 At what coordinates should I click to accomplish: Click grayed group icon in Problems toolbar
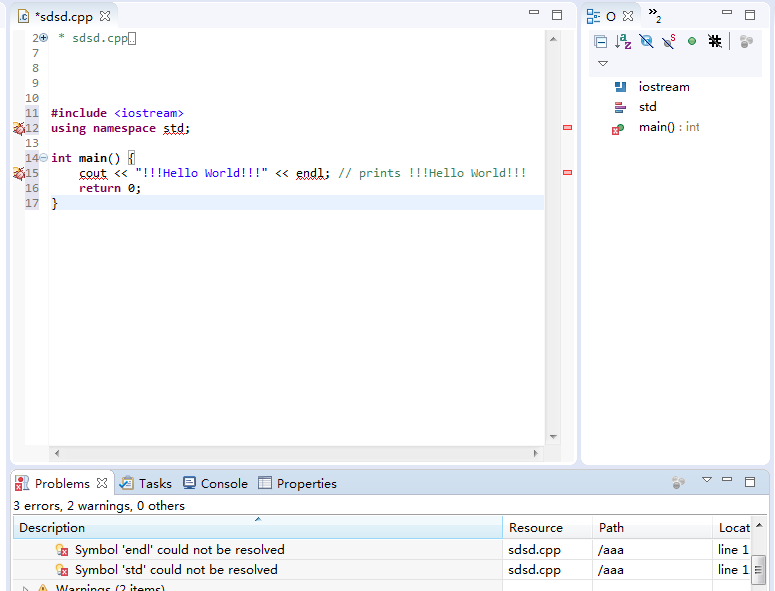(x=679, y=482)
